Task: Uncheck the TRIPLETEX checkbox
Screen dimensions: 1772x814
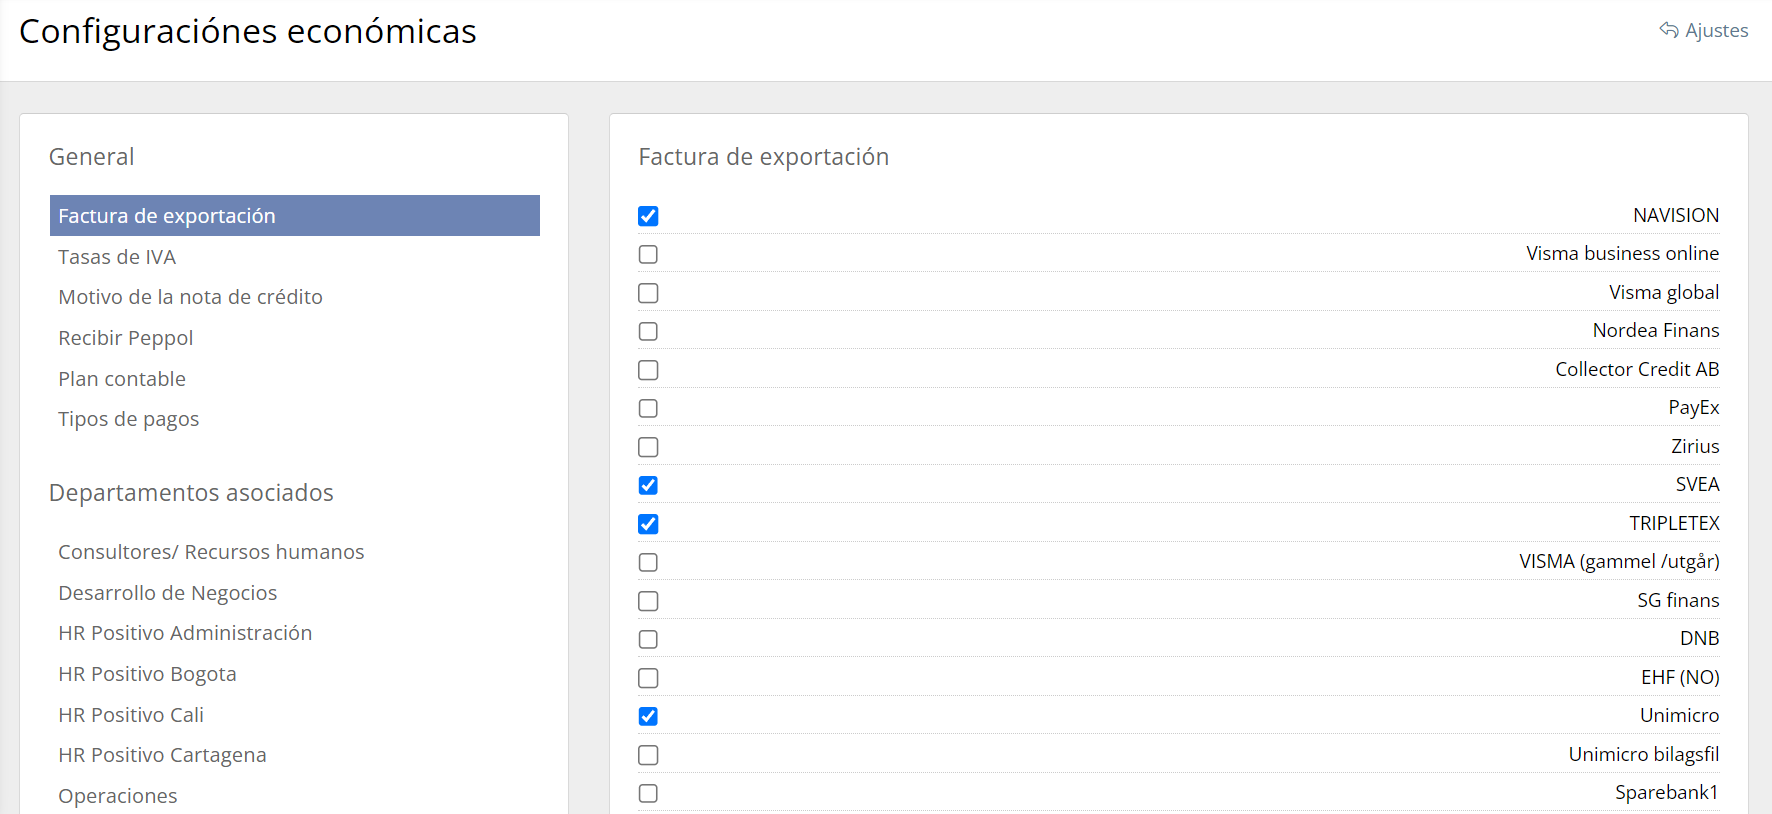Action: 648,524
